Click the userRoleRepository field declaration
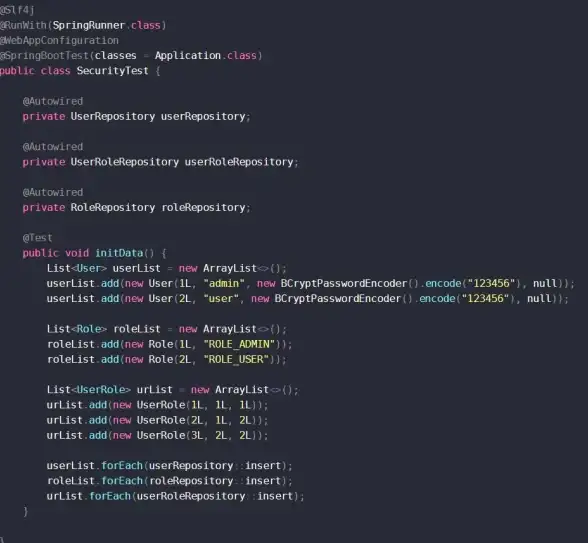 click(x=160, y=162)
